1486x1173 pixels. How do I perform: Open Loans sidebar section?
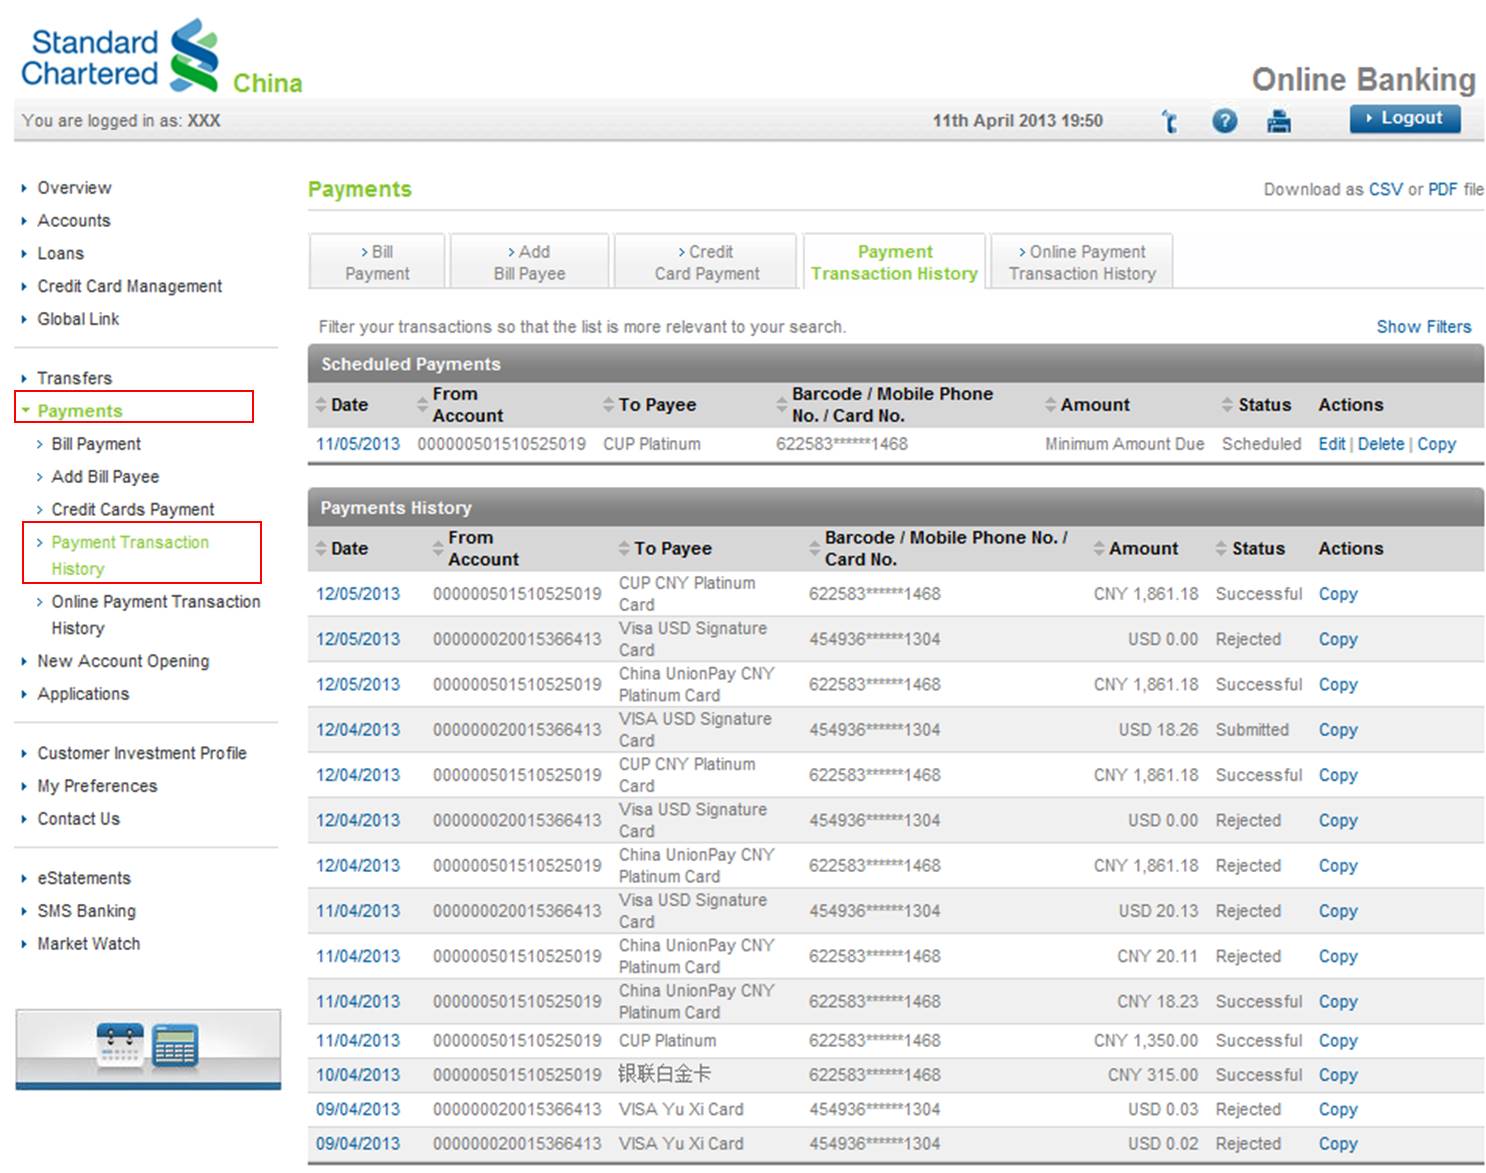pyautogui.click(x=61, y=254)
